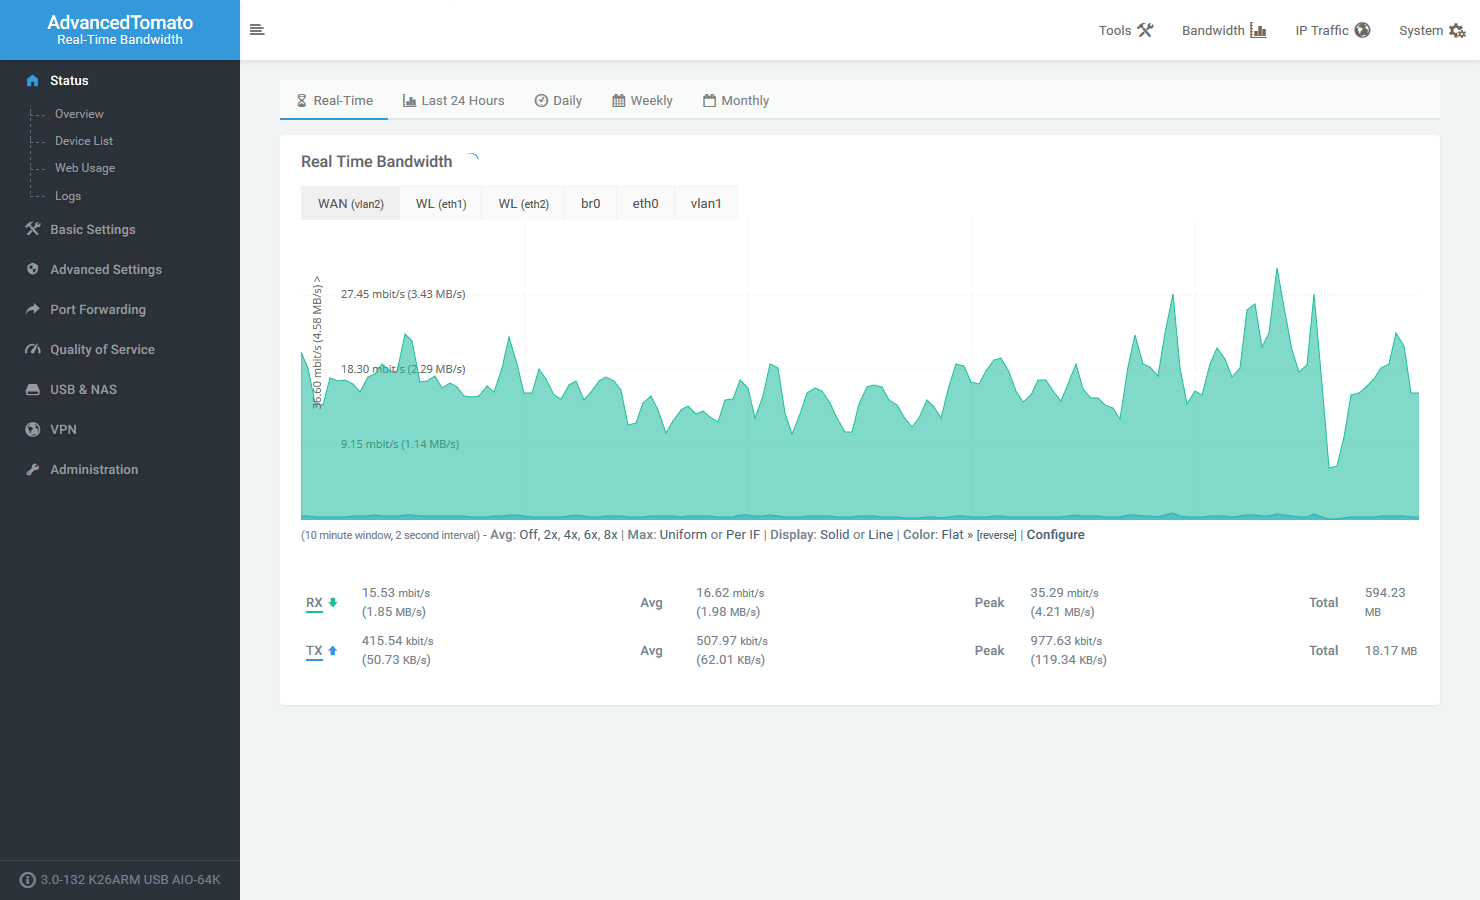The height and width of the screenshot is (900, 1480).
Task: Open Overview under Status
Action: pyautogui.click(x=79, y=114)
